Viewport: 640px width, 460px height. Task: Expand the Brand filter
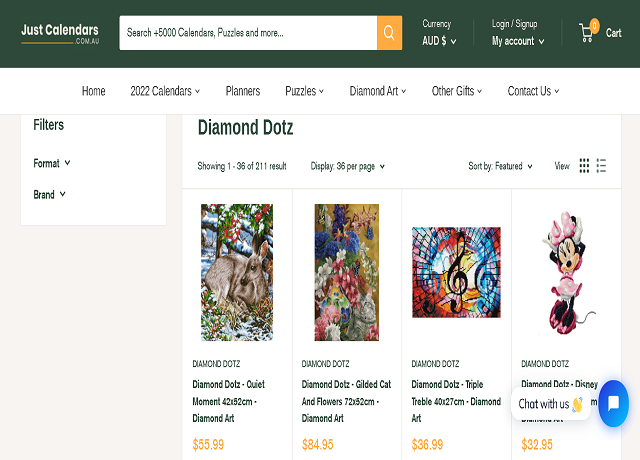coord(49,194)
